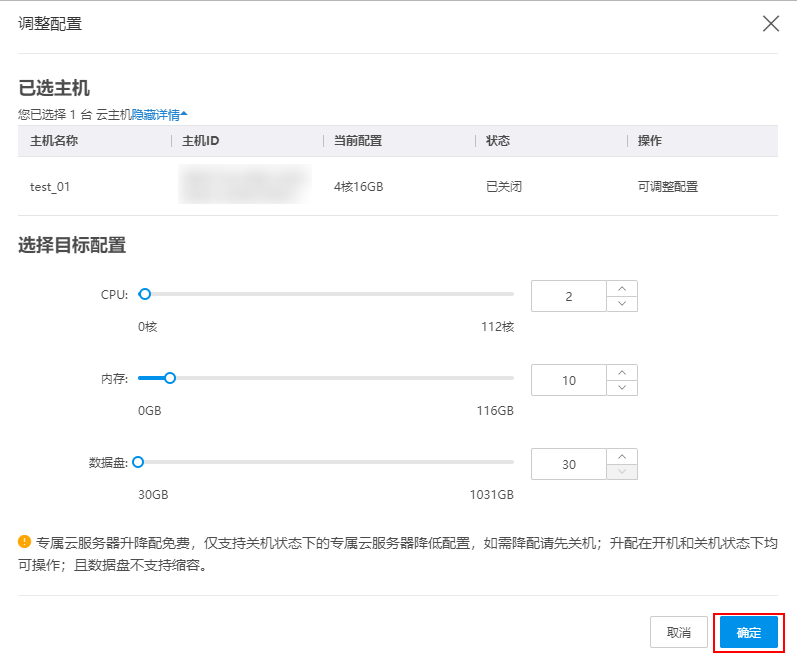Click the 数据盘 slider handle
The height and width of the screenshot is (657, 797).
pyautogui.click(x=138, y=462)
